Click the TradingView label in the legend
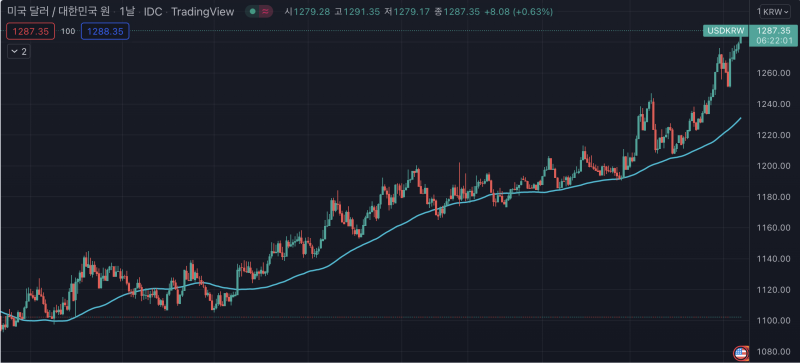 pos(203,11)
